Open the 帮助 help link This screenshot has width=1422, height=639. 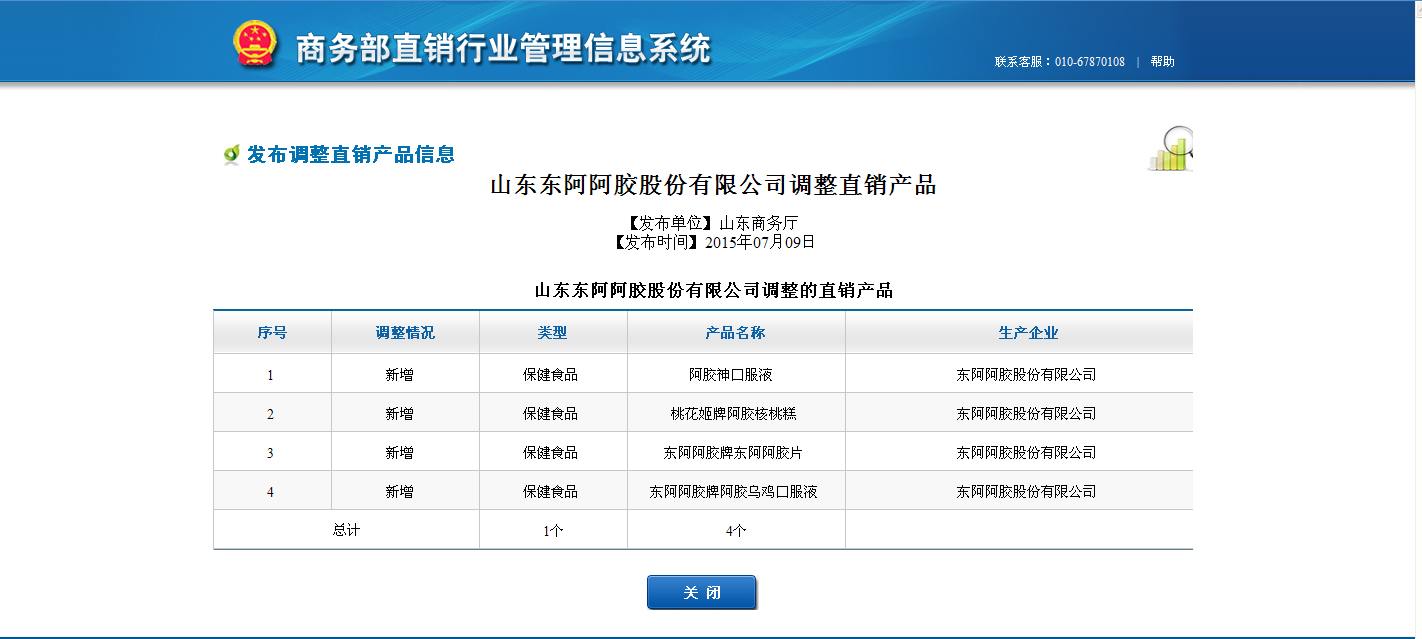pyautogui.click(x=1162, y=62)
